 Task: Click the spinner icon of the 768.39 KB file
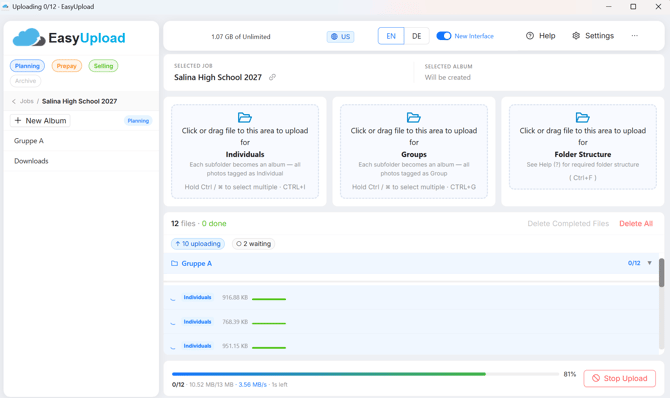pyautogui.click(x=173, y=323)
